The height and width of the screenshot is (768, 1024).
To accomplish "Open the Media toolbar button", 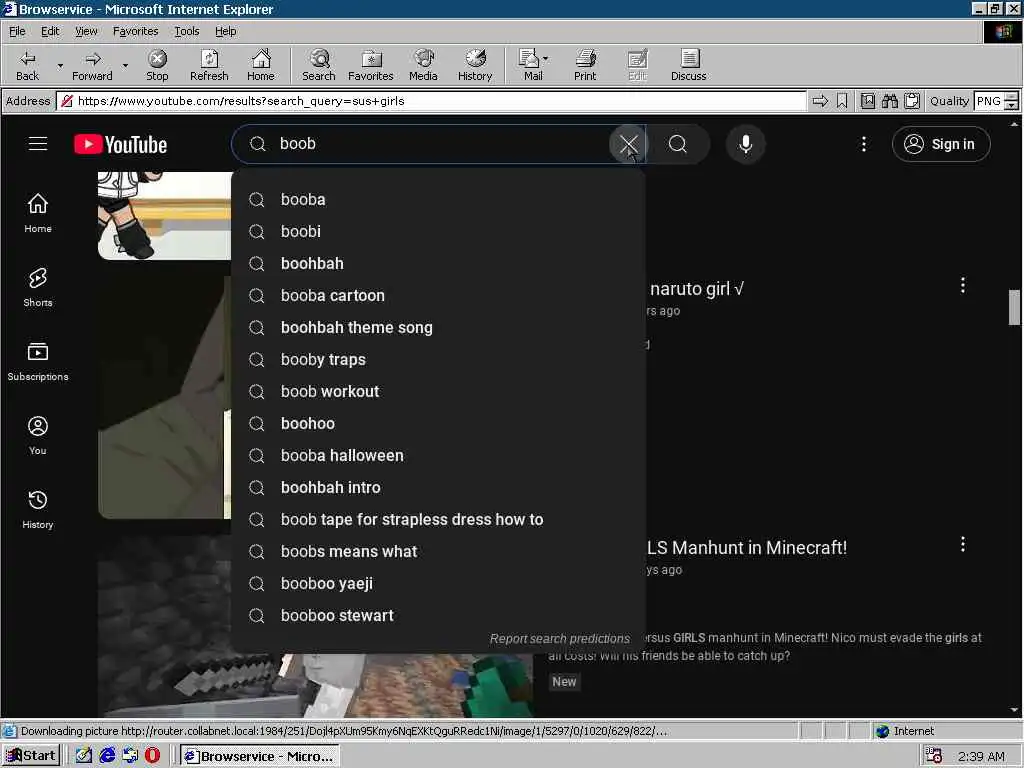I will tap(423, 65).
